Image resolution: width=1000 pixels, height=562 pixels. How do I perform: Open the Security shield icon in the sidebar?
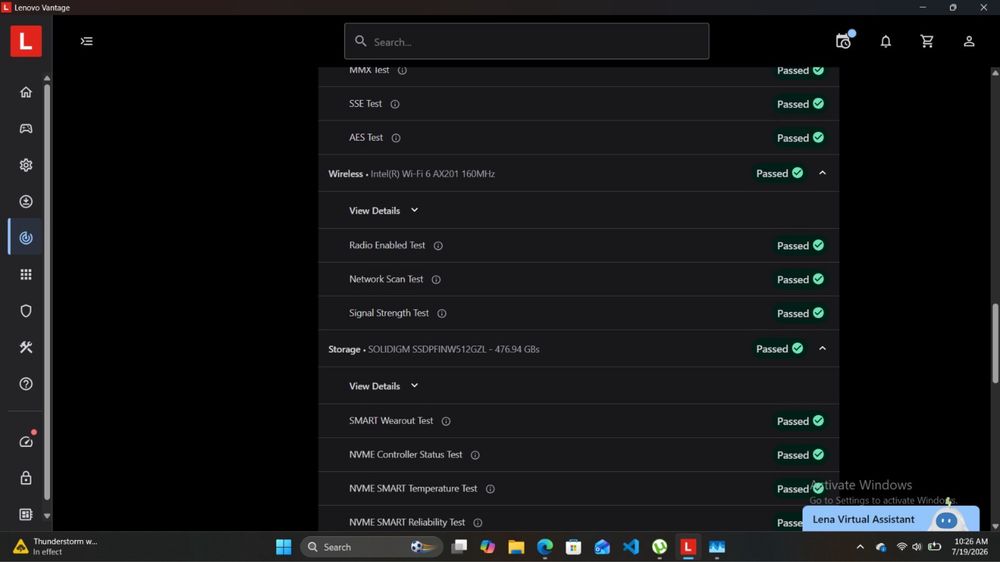(x=26, y=311)
